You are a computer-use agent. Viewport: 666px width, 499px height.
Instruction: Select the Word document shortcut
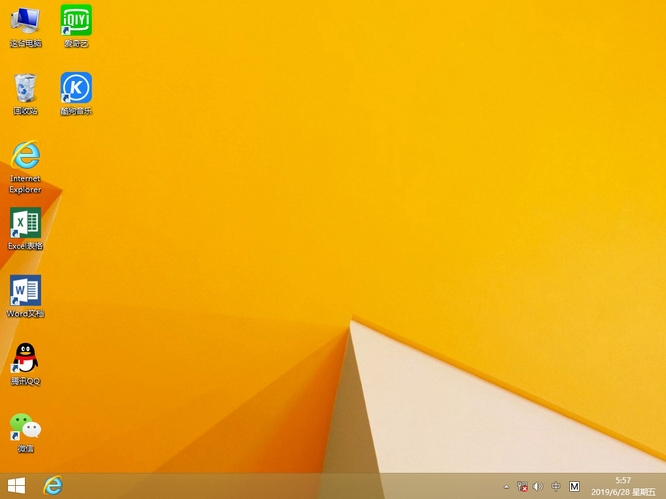(x=25, y=296)
